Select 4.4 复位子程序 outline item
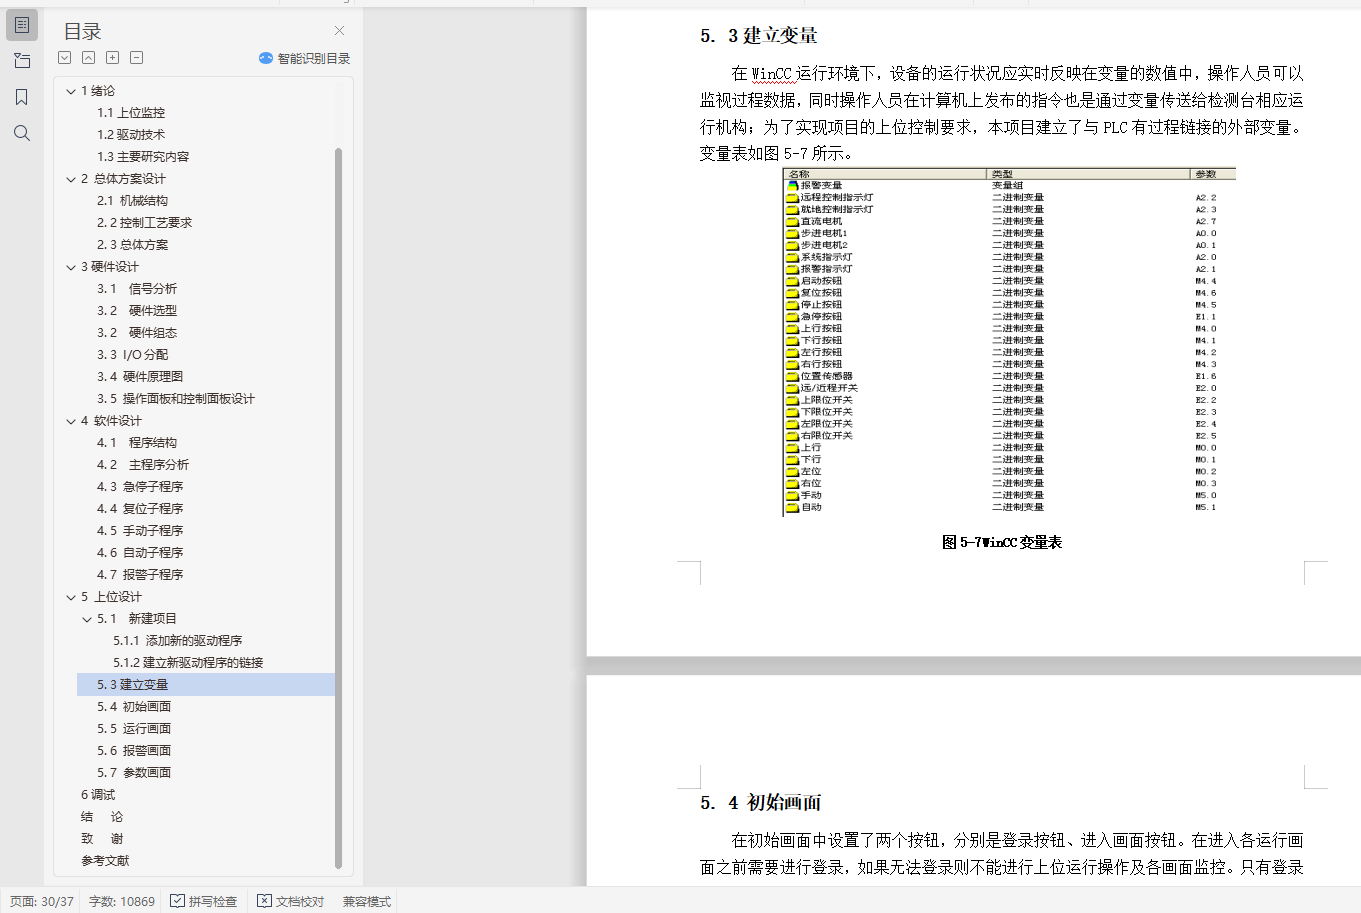Image resolution: width=1361 pixels, height=913 pixels. pyautogui.click(x=140, y=509)
